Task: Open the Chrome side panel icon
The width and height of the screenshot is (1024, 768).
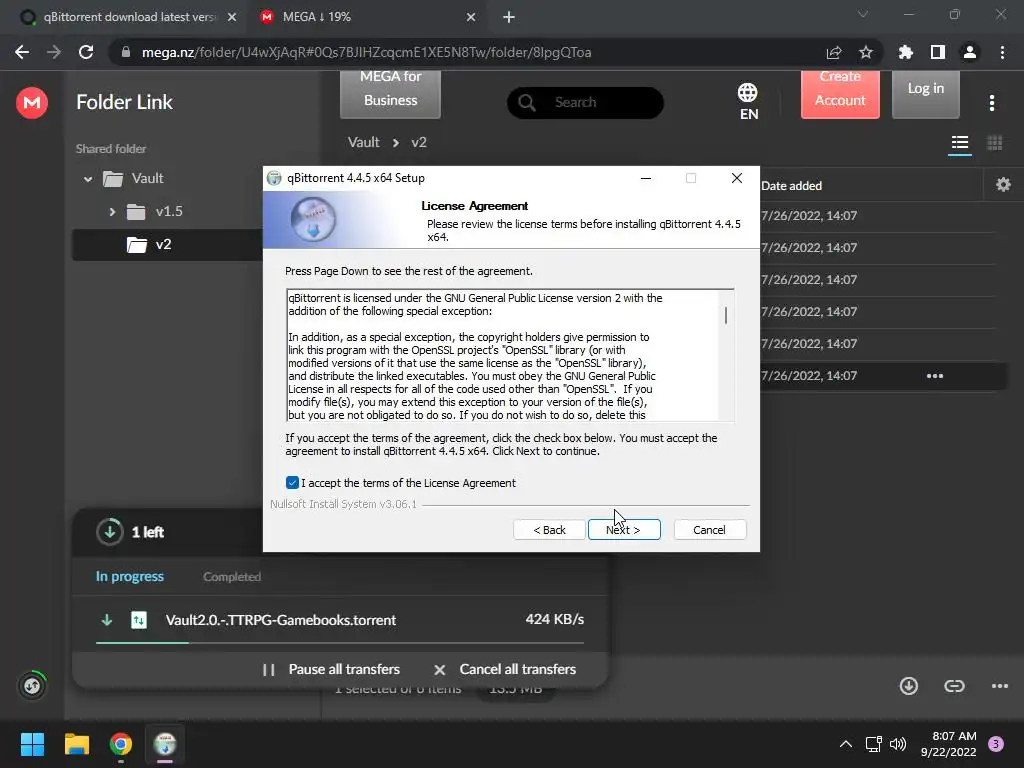Action: (x=937, y=52)
